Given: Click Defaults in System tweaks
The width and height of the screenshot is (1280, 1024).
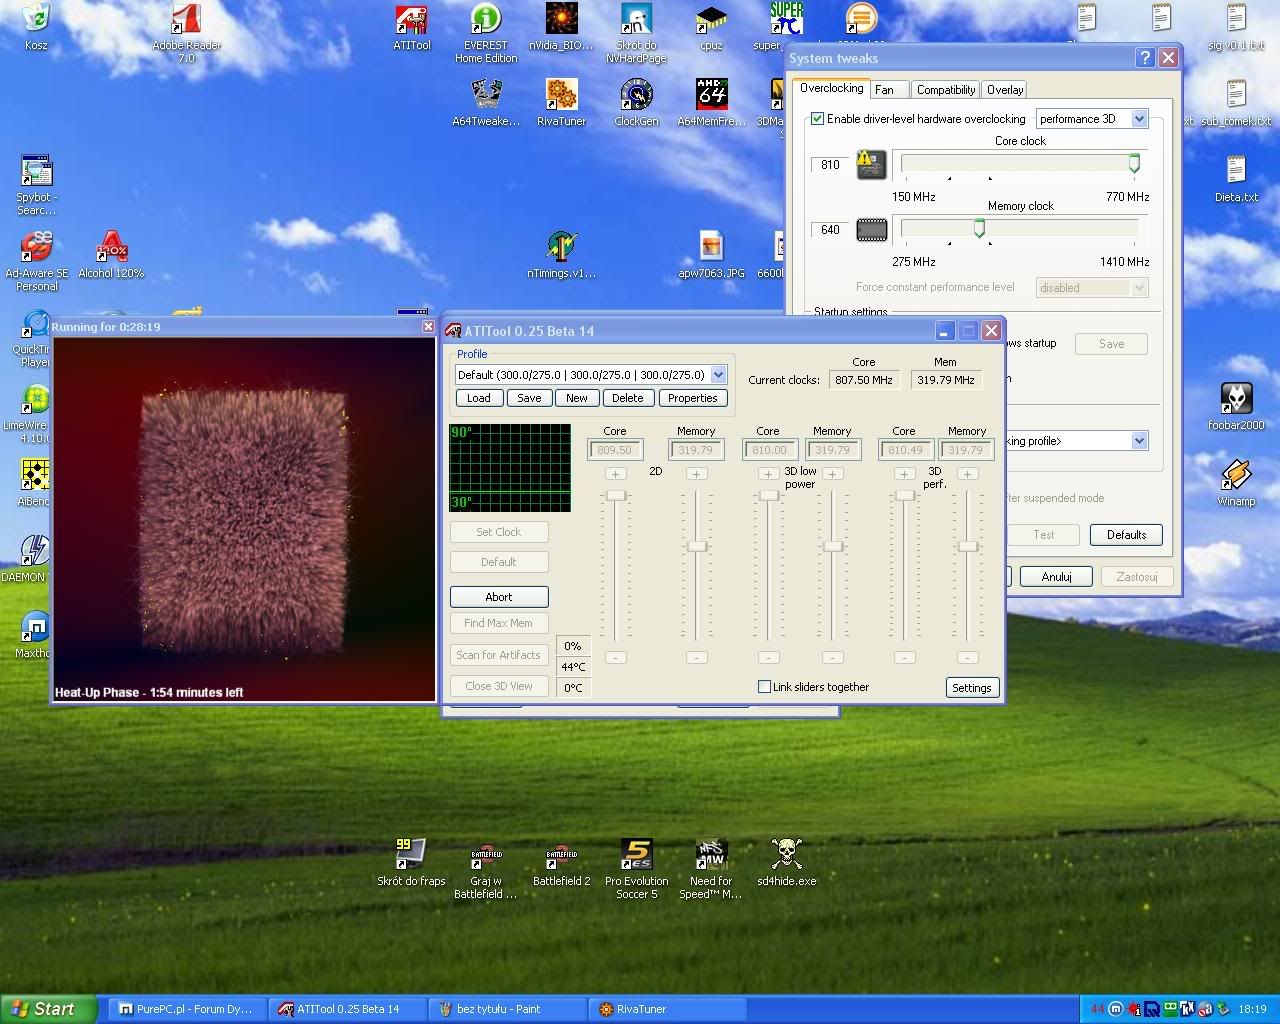Looking at the screenshot, I should (1126, 535).
